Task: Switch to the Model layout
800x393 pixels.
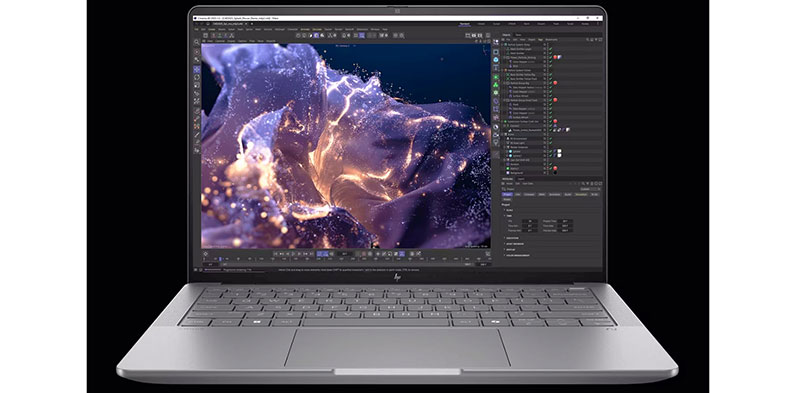Action: (481, 24)
